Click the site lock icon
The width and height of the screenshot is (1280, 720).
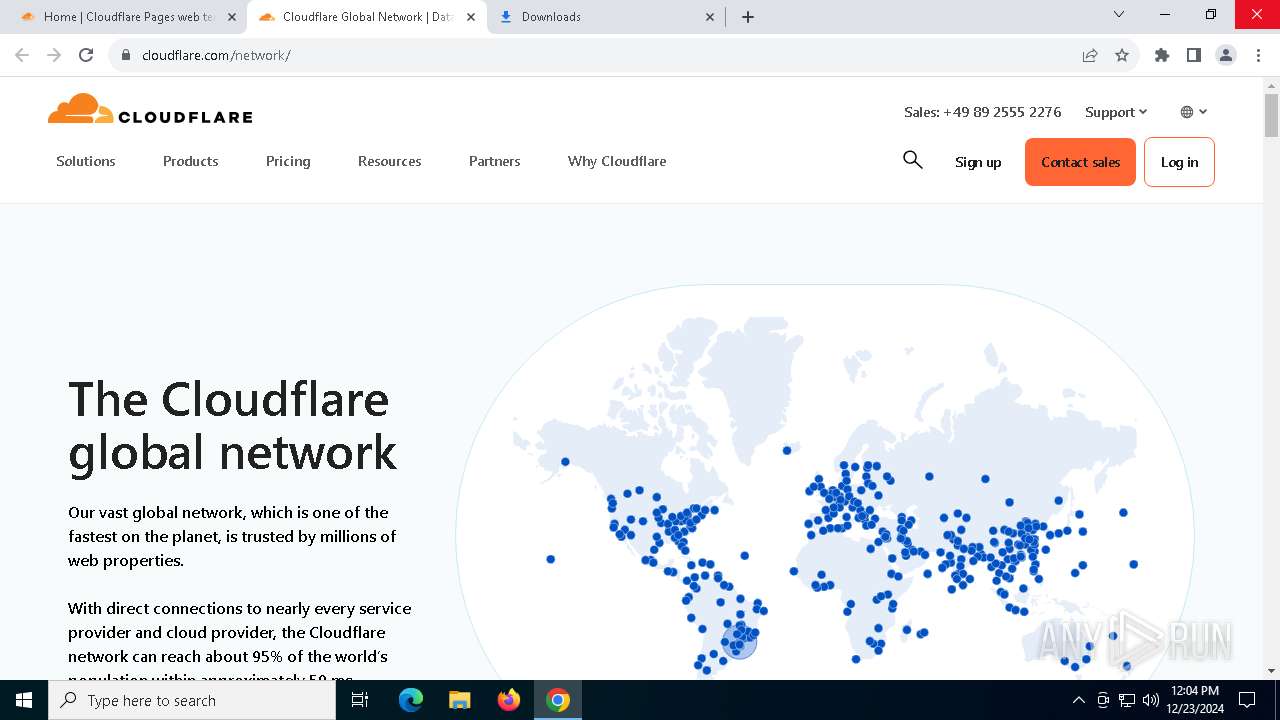click(125, 55)
